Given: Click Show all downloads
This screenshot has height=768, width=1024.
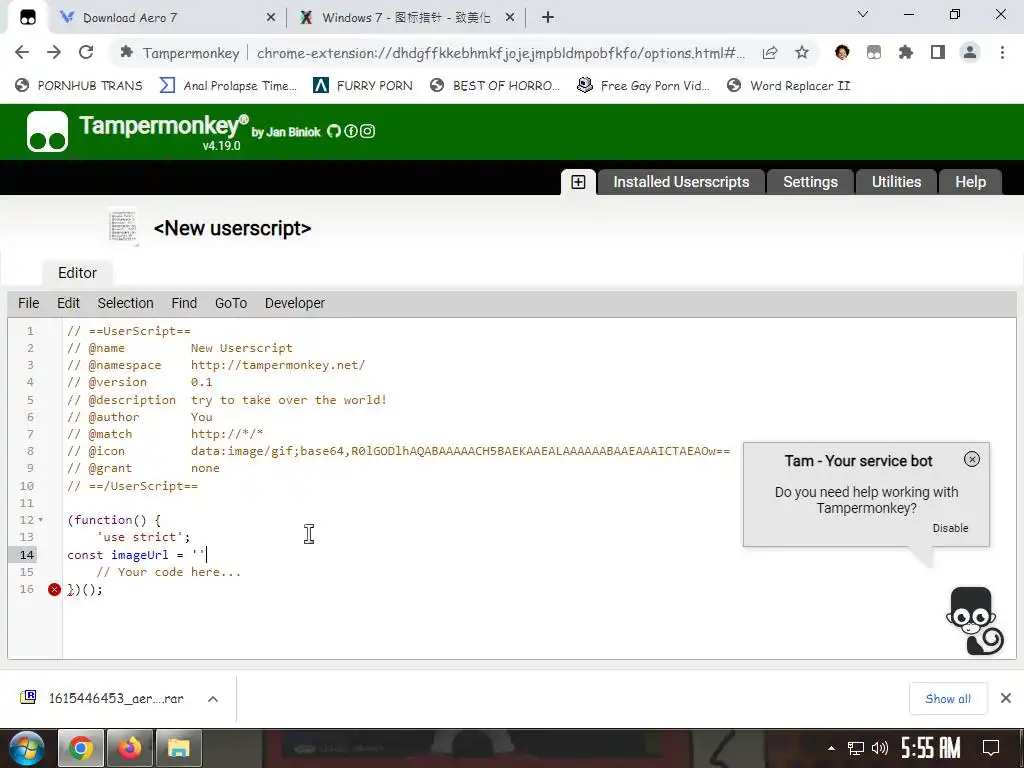Looking at the screenshot, I should [x=948, y=699].
